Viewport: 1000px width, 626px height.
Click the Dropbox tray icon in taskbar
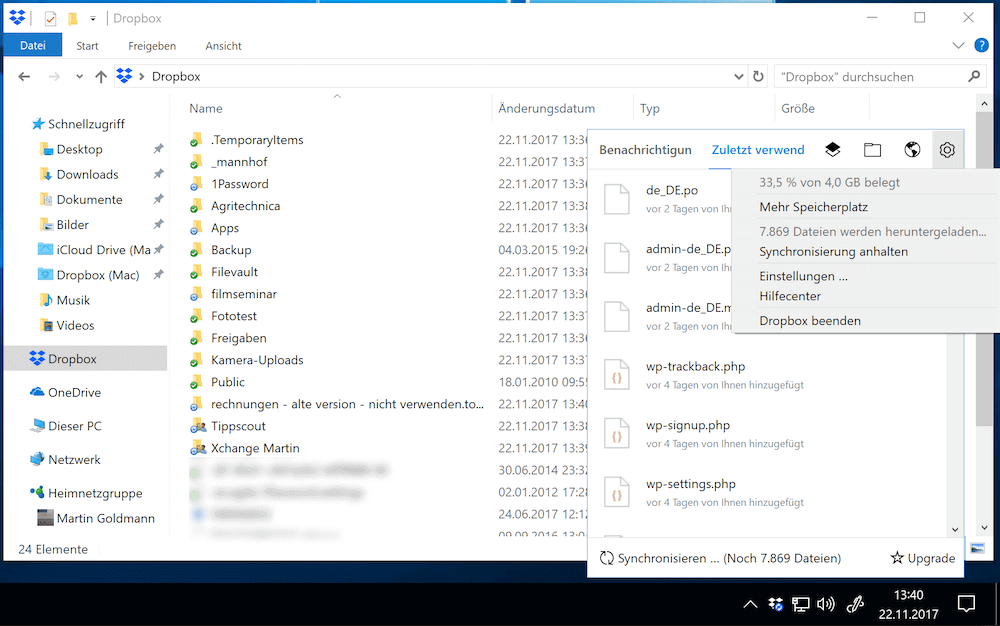(776, 604)
